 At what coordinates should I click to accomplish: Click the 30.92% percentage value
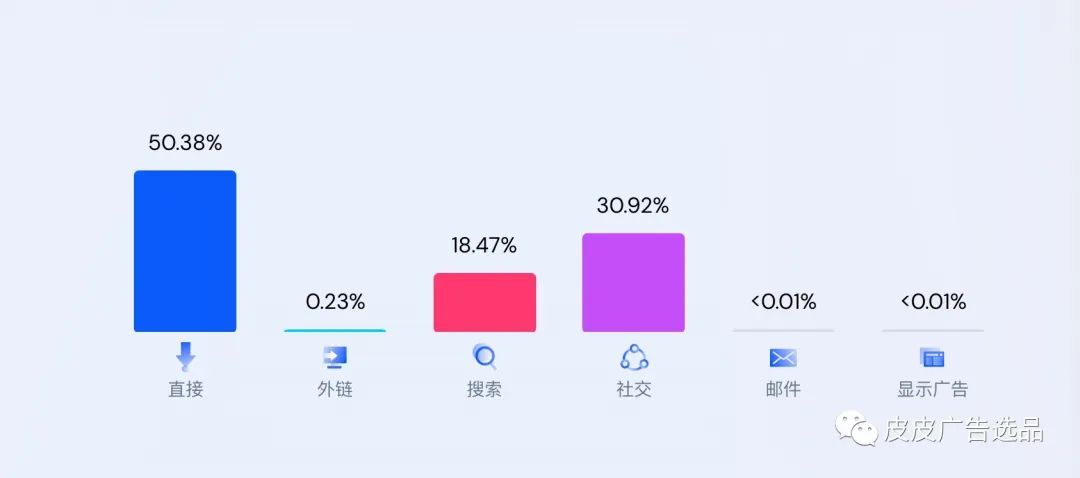(x=633, y=206)
